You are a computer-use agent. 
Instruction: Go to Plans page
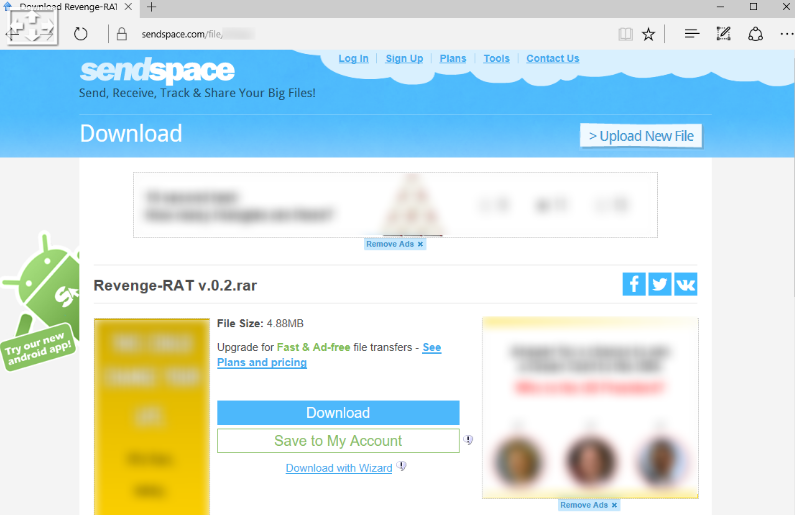(x=453, y=58)
